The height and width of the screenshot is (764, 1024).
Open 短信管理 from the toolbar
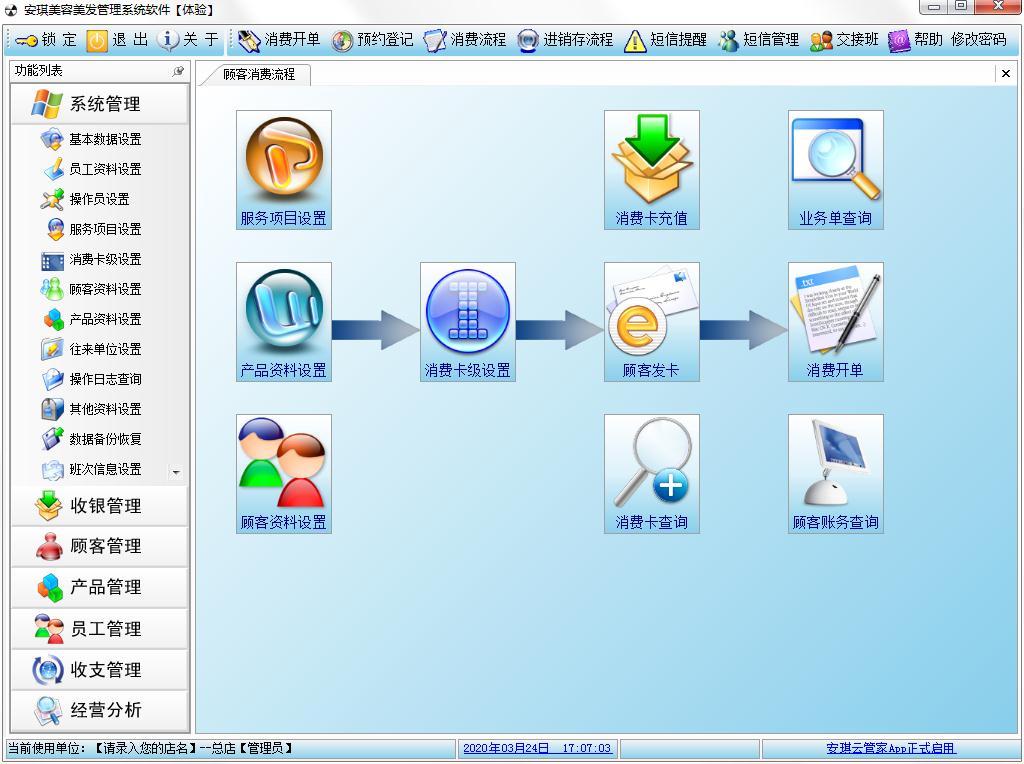point(759,40)
